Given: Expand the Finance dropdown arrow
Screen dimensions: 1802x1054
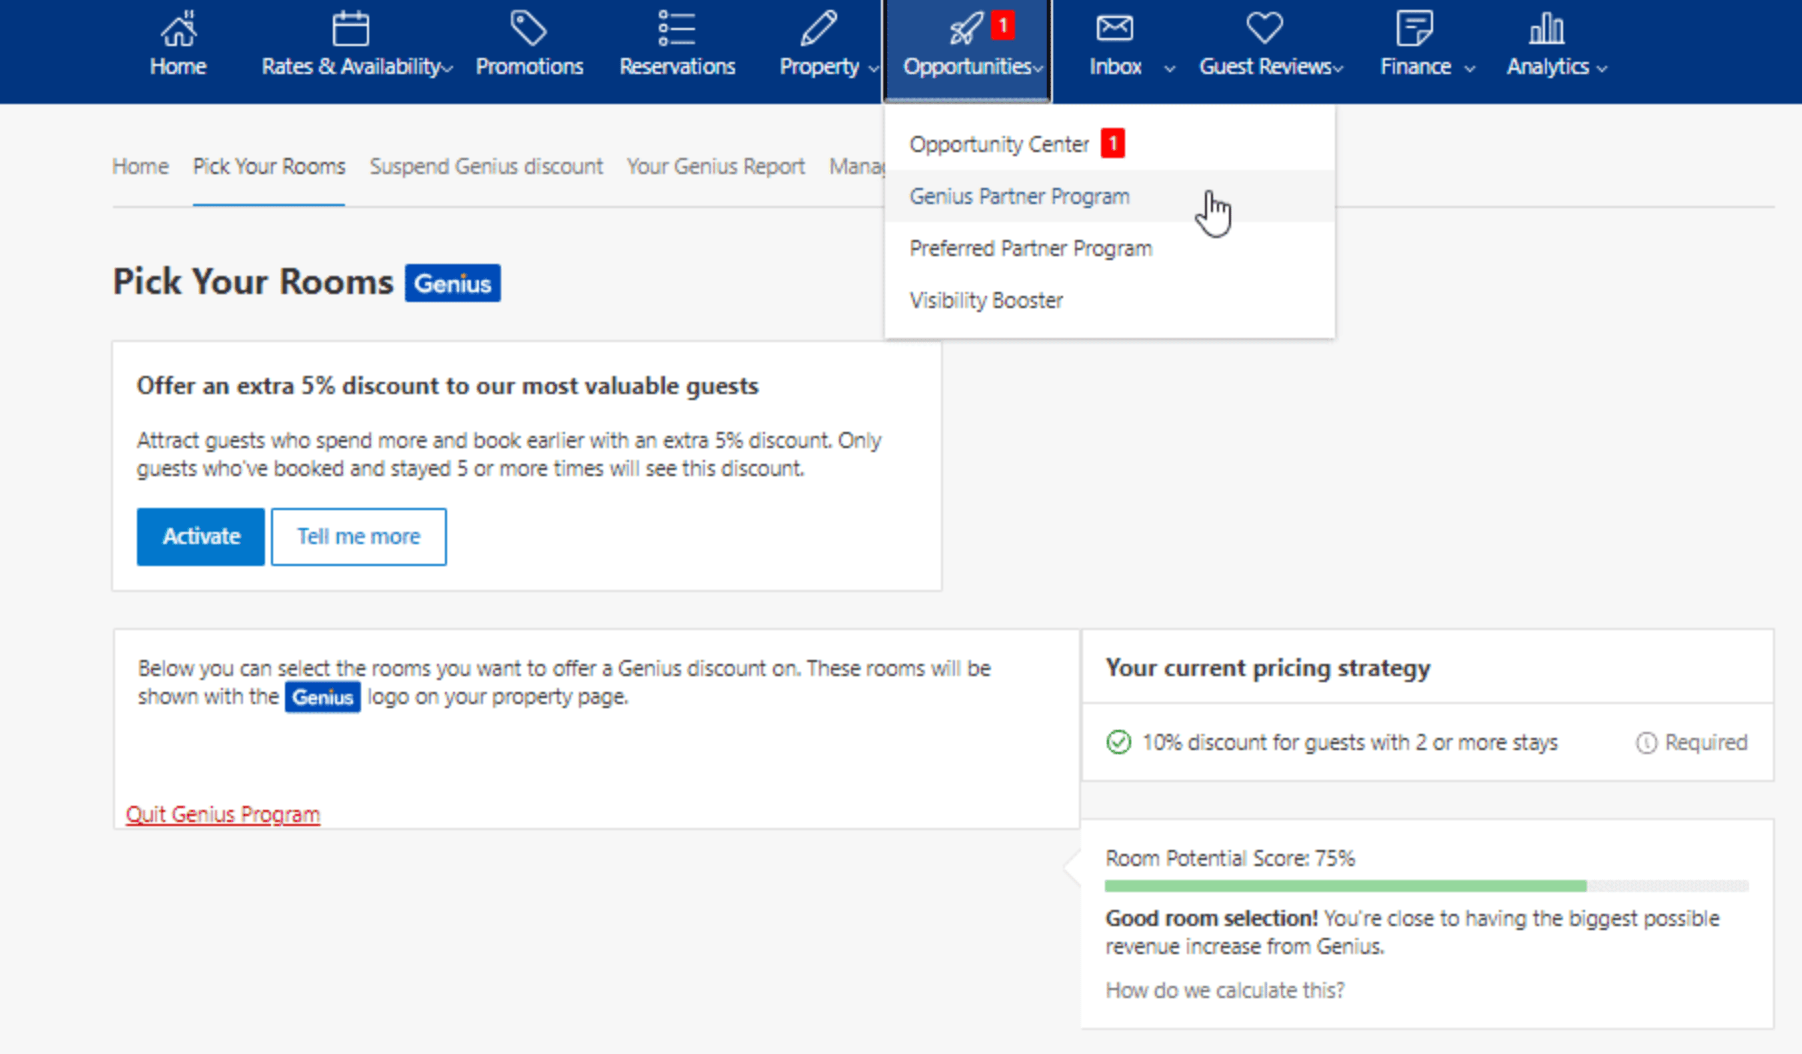Looking at the screenshot, I should point(1470,69).
